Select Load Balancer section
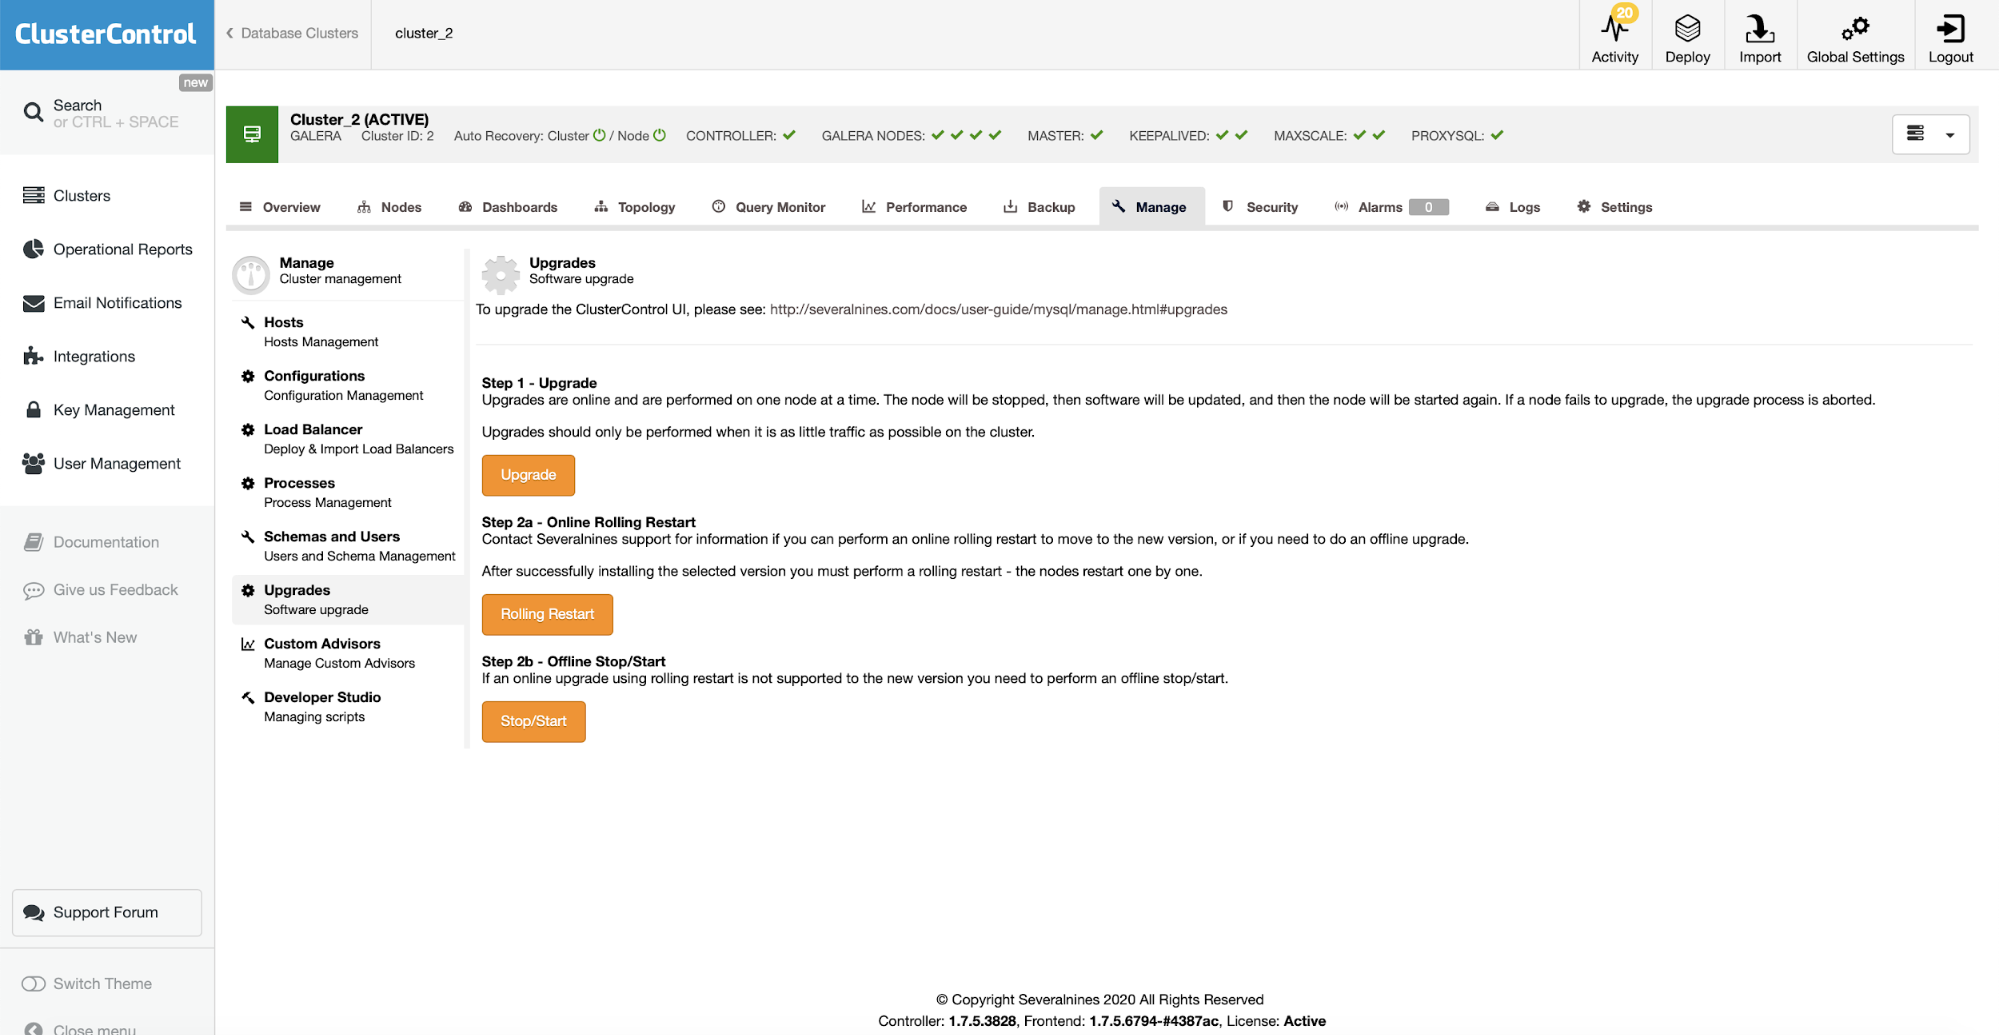This screenshot has width=1999, height=1036. [x=347, y=439]
